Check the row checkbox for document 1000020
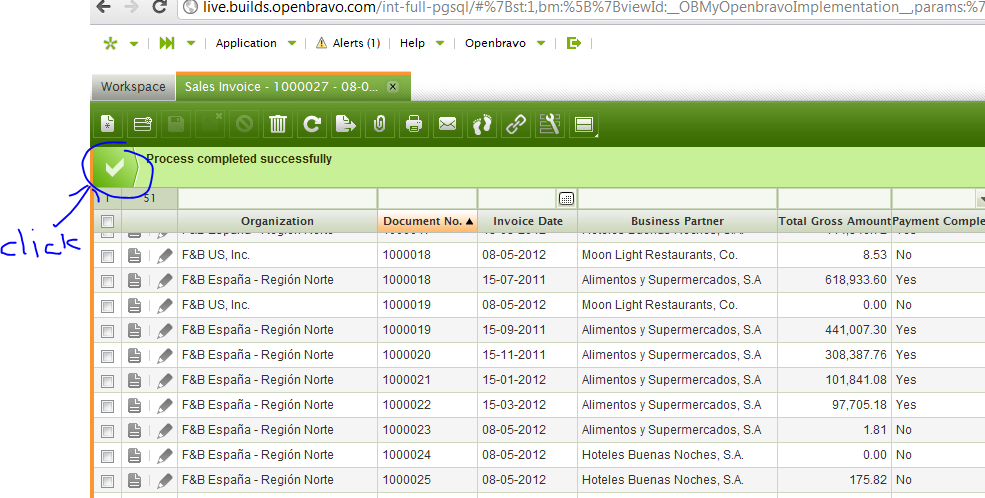 [108, 355]
